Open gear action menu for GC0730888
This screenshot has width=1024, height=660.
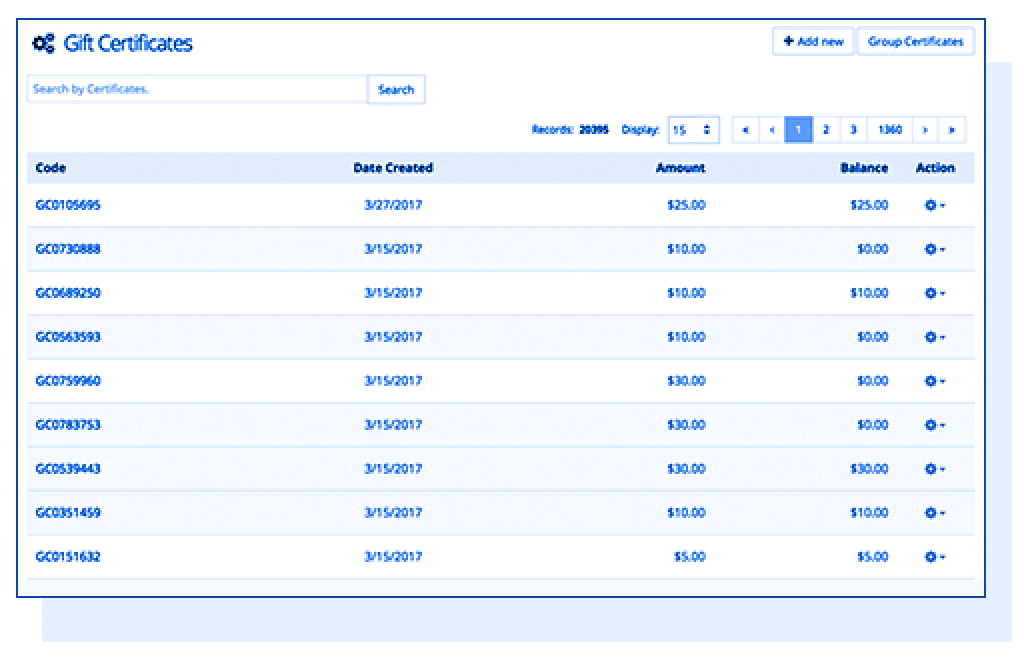(x=934, y=249)
